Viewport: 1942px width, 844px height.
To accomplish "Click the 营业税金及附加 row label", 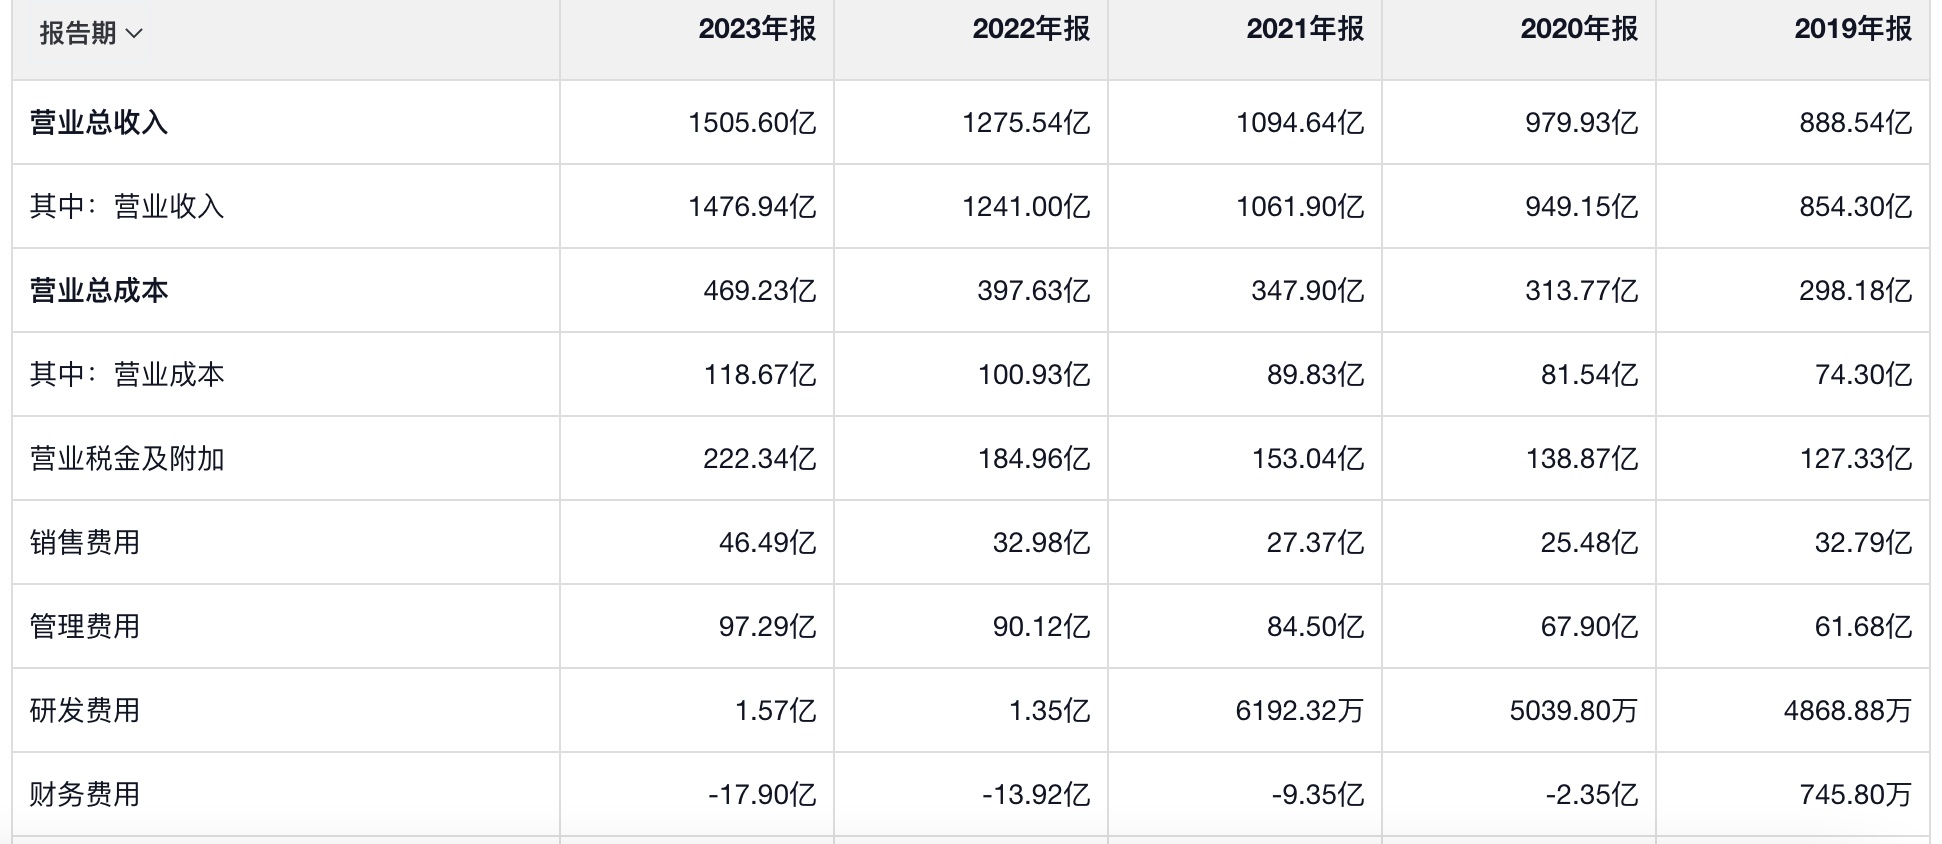I will coord(127,459).
